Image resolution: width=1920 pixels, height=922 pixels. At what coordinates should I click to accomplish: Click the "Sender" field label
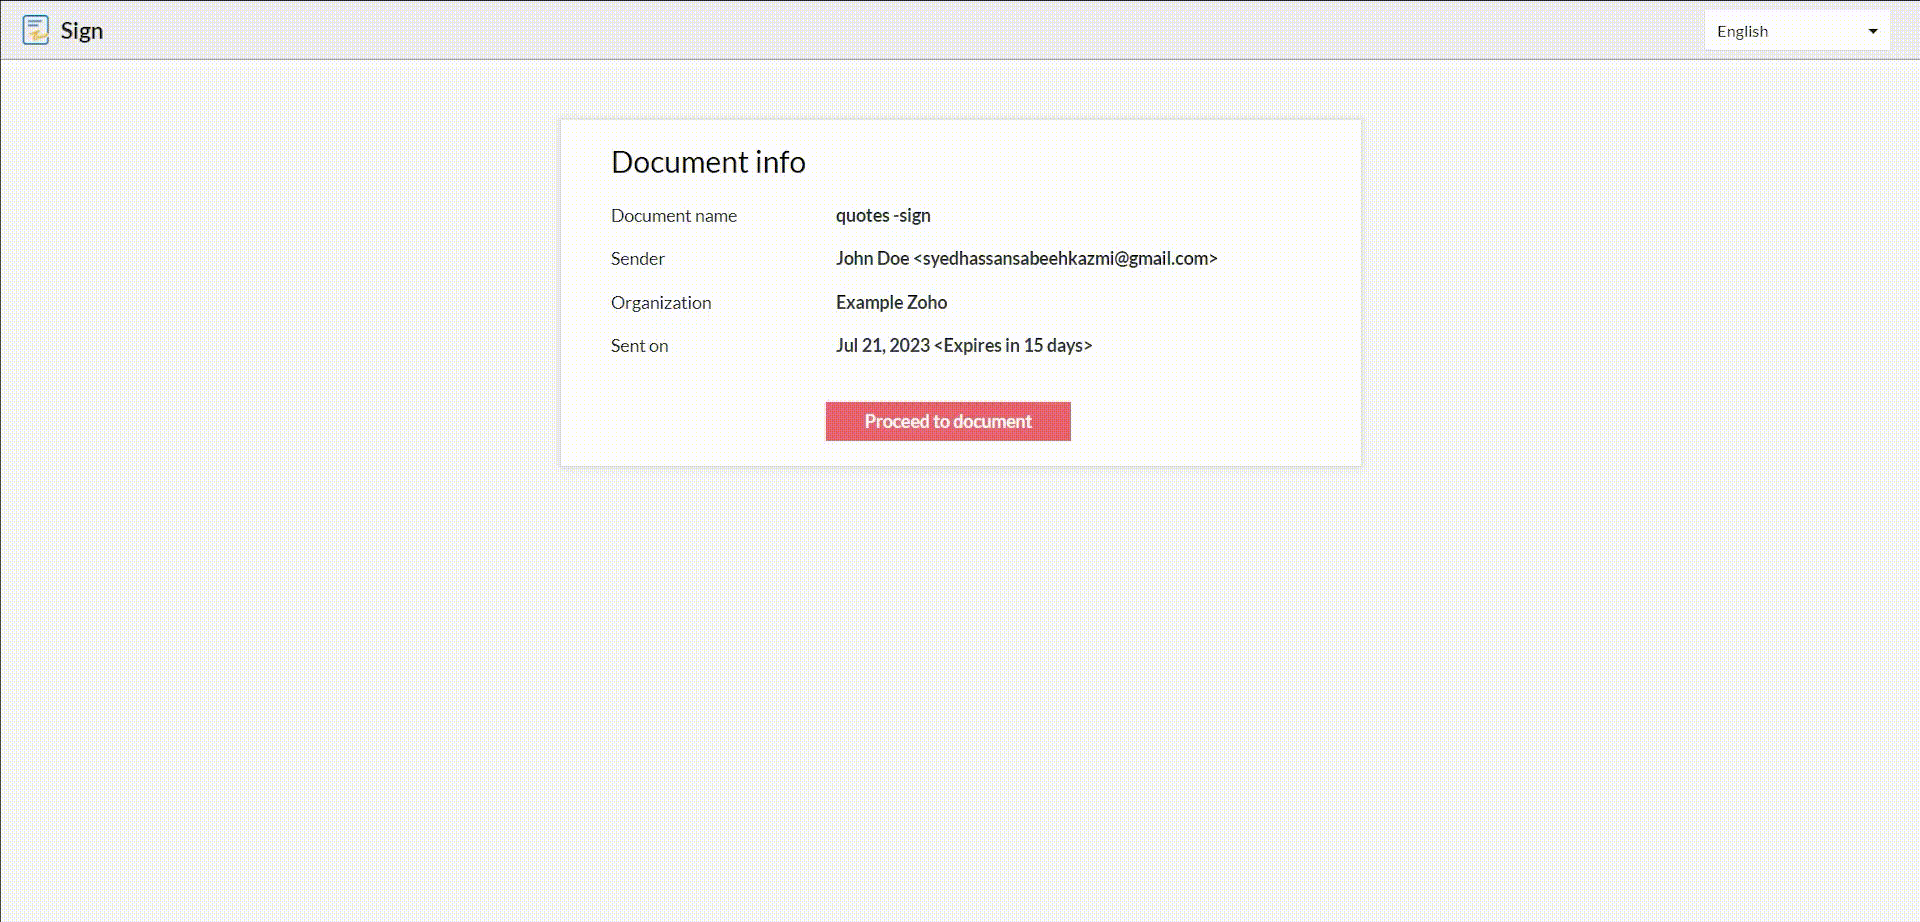(637, 259)
